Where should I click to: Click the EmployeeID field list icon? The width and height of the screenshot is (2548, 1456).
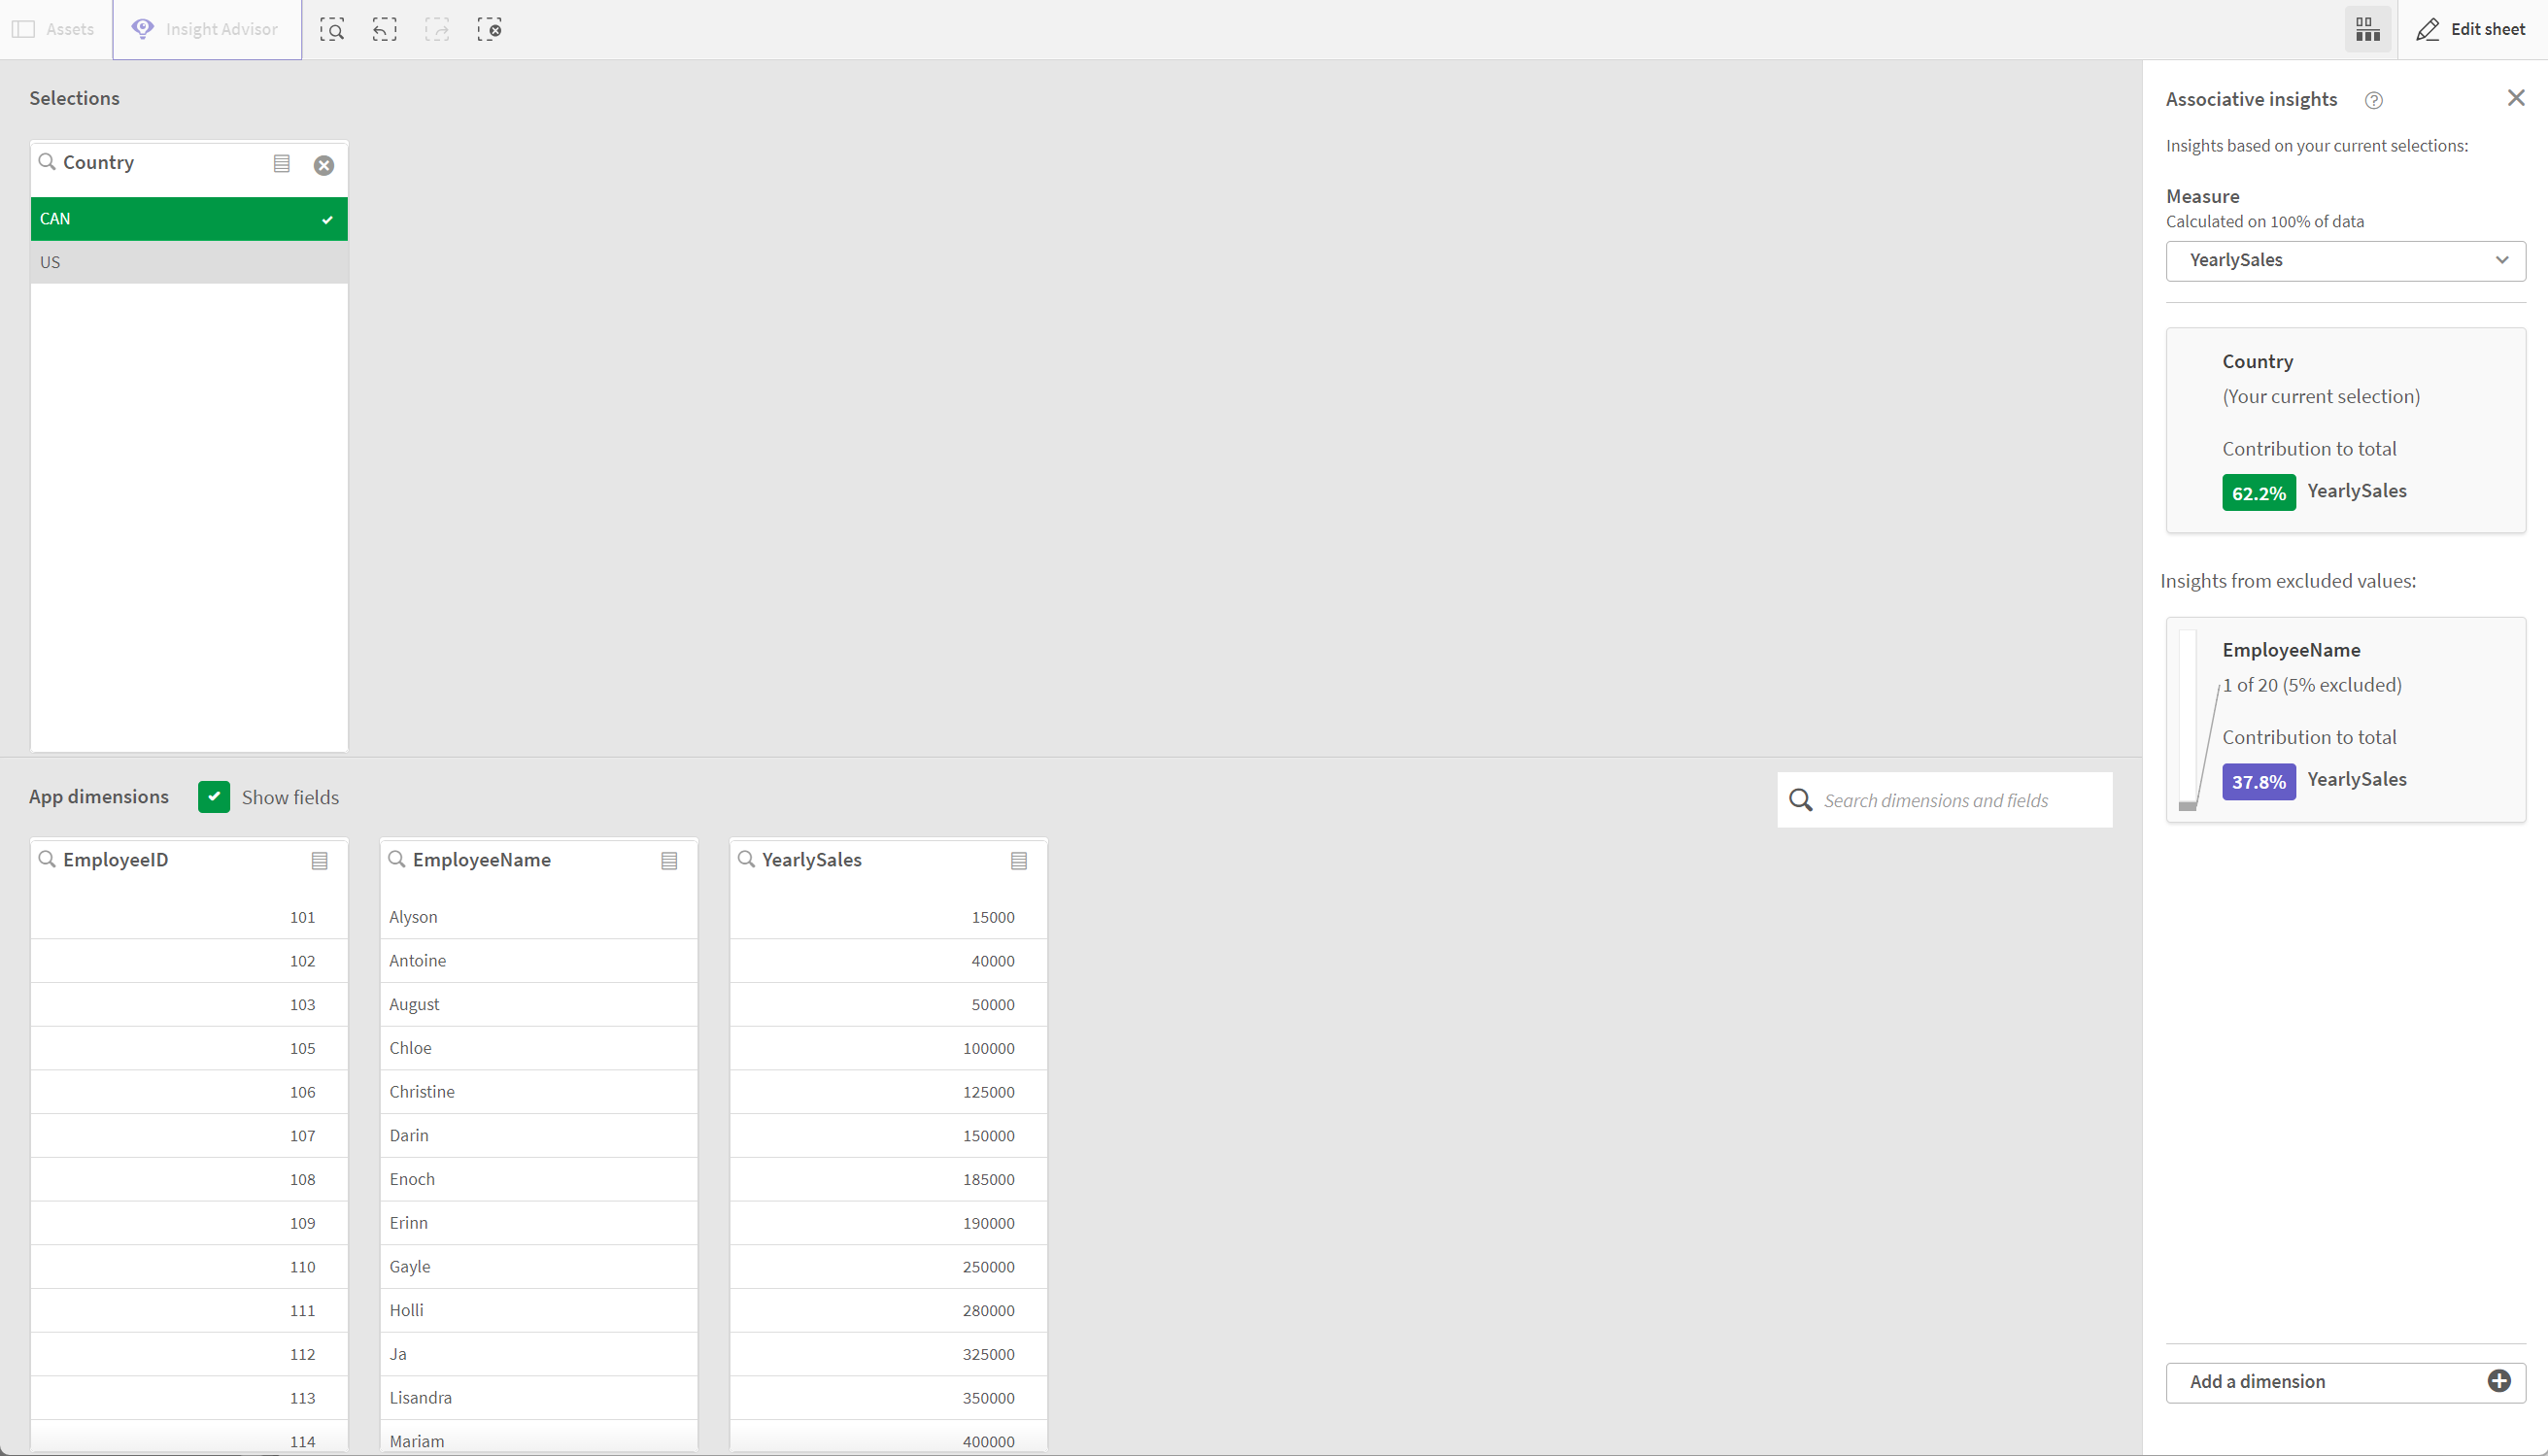(321, 860)
